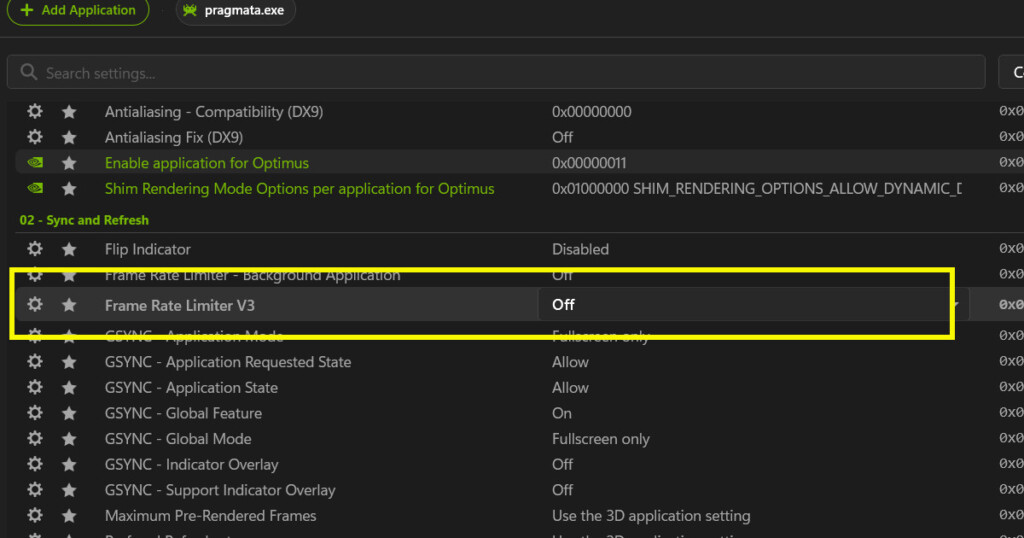The height and width of the screenshot is (538, 1024).
Task: Toggle favorite star for Enable application for Optimus
Action: (x=69, y=163)
